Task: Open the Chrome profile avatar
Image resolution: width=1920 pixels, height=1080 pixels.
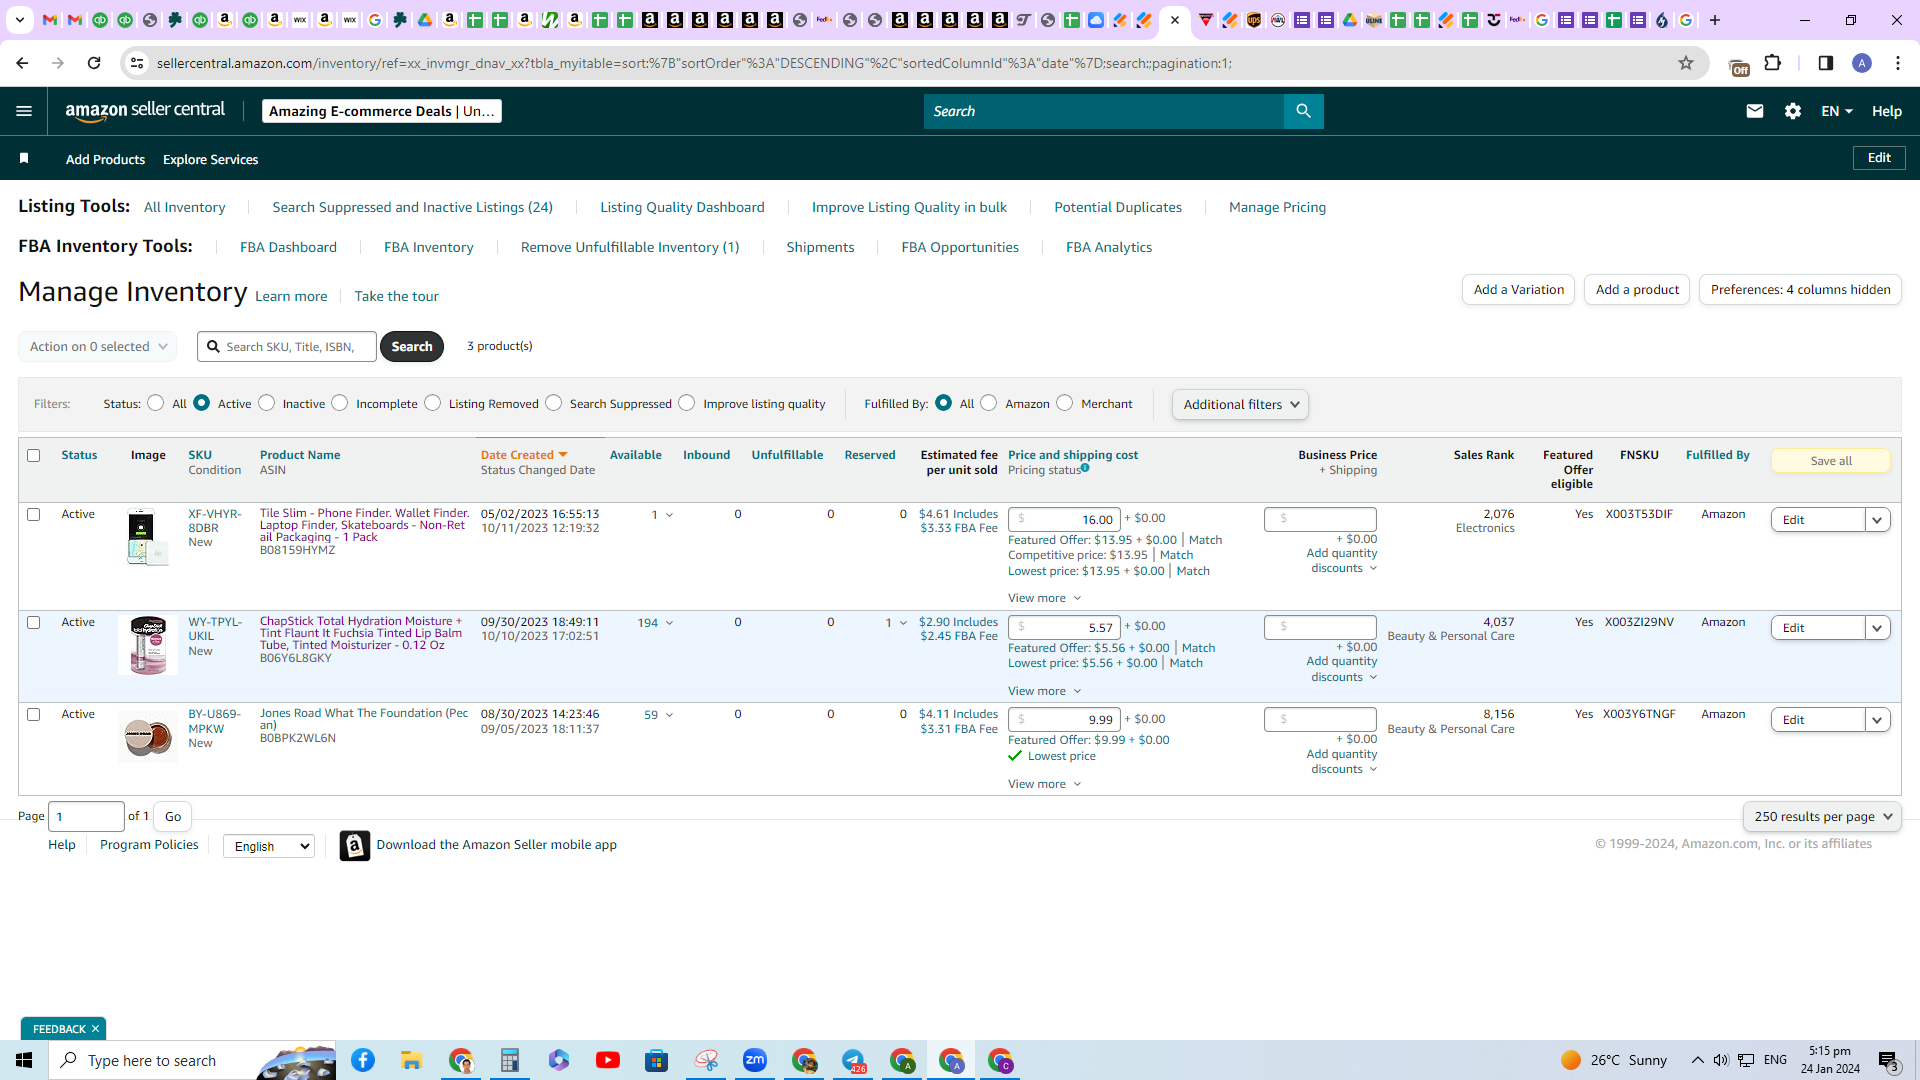Action: coord(1862,63)
